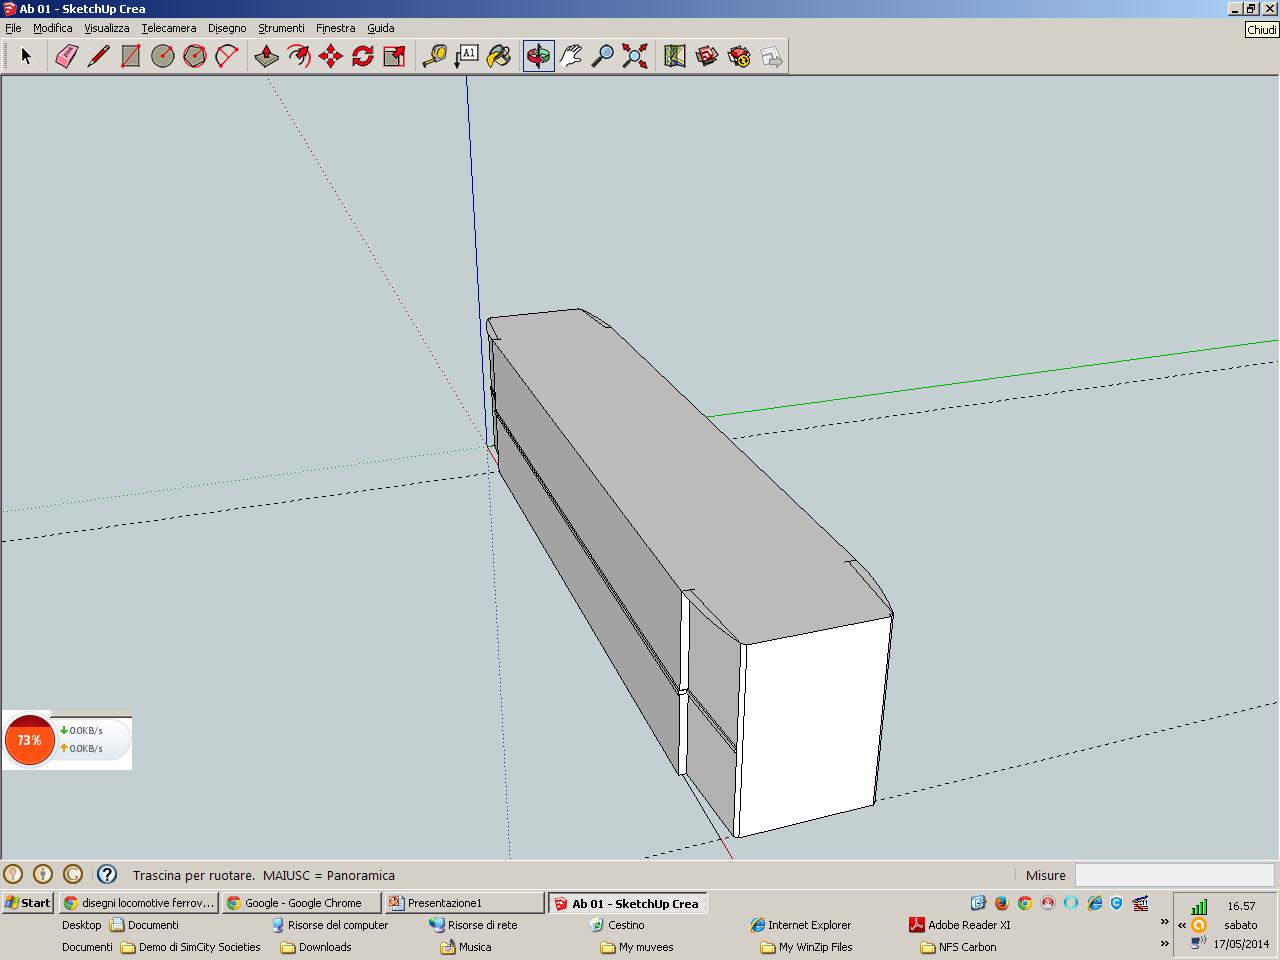Activate the Follow Me tool
Image resolution: width=1280 pixels, height=960 pixels.
(298, 56)
